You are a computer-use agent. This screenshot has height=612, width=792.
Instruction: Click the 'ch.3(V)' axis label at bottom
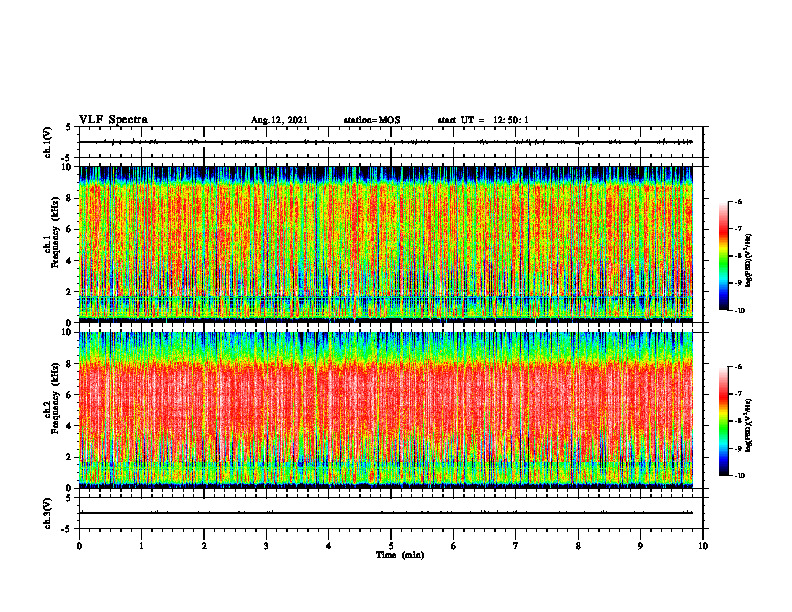pyautogui.click(x=48, y=513)
